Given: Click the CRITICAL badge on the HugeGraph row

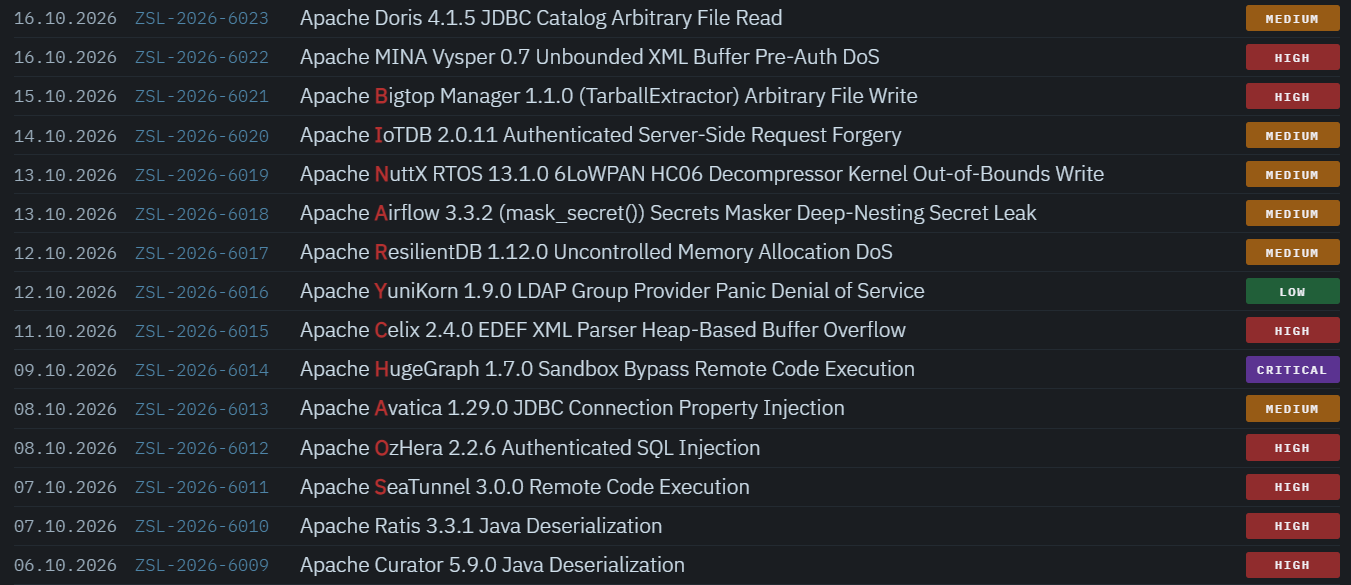Looking at the screenshot, I should click(x=1292, y=370).
